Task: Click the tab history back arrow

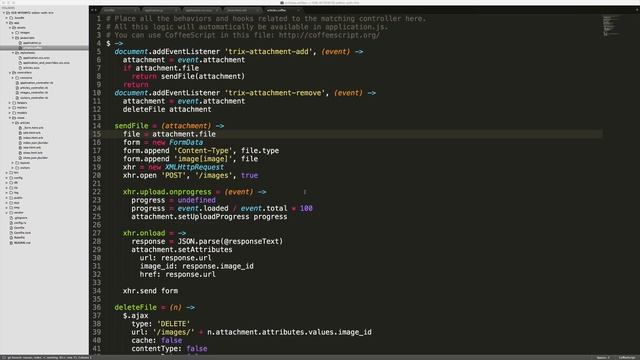Action: coord(92,10)
